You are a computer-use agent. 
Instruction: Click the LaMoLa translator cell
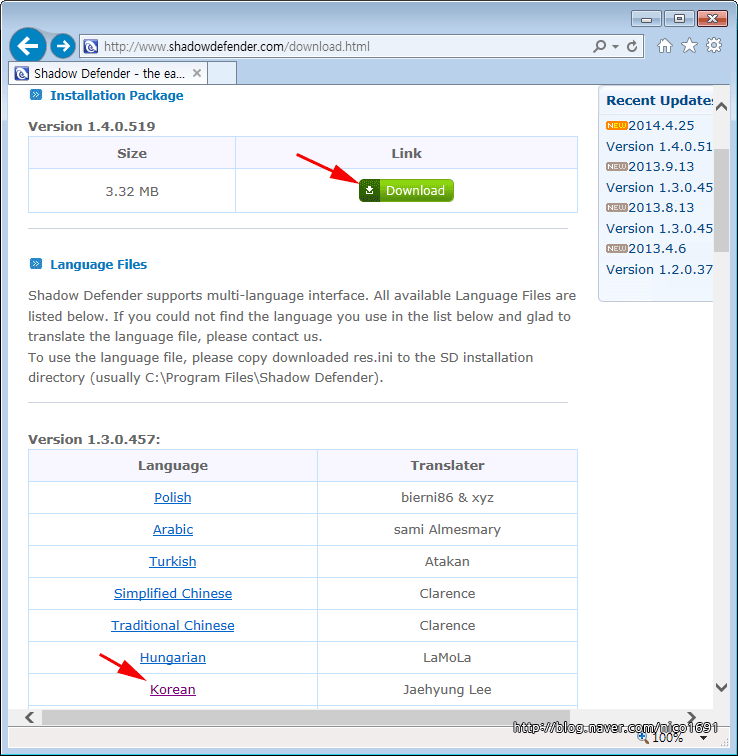tap(447, 658)
